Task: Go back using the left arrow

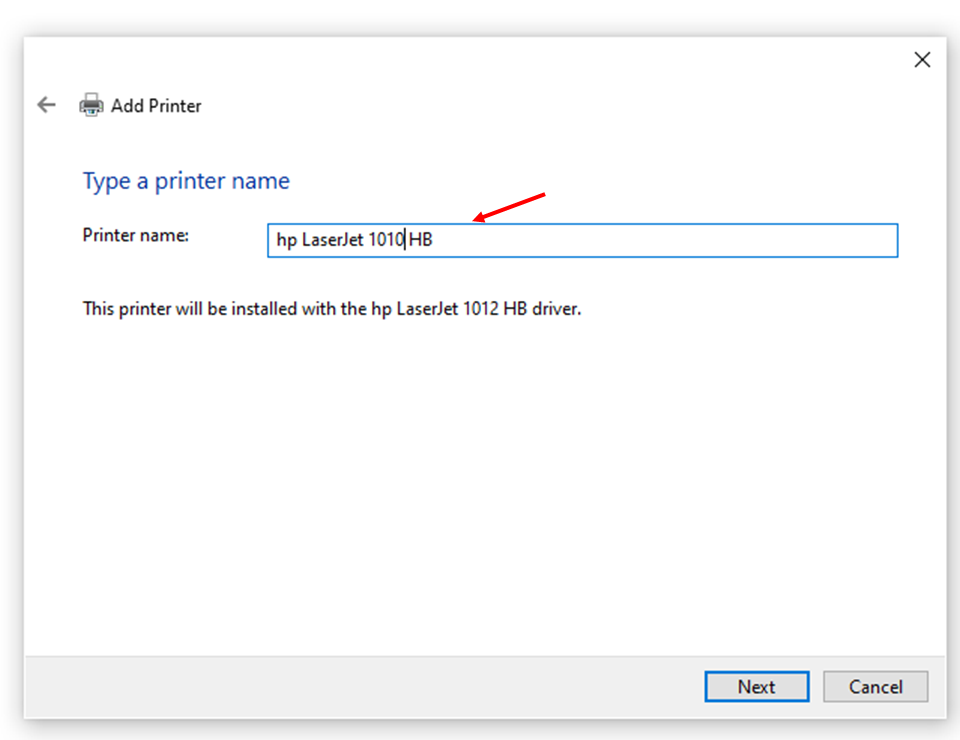Action: [x=47, y=105]
